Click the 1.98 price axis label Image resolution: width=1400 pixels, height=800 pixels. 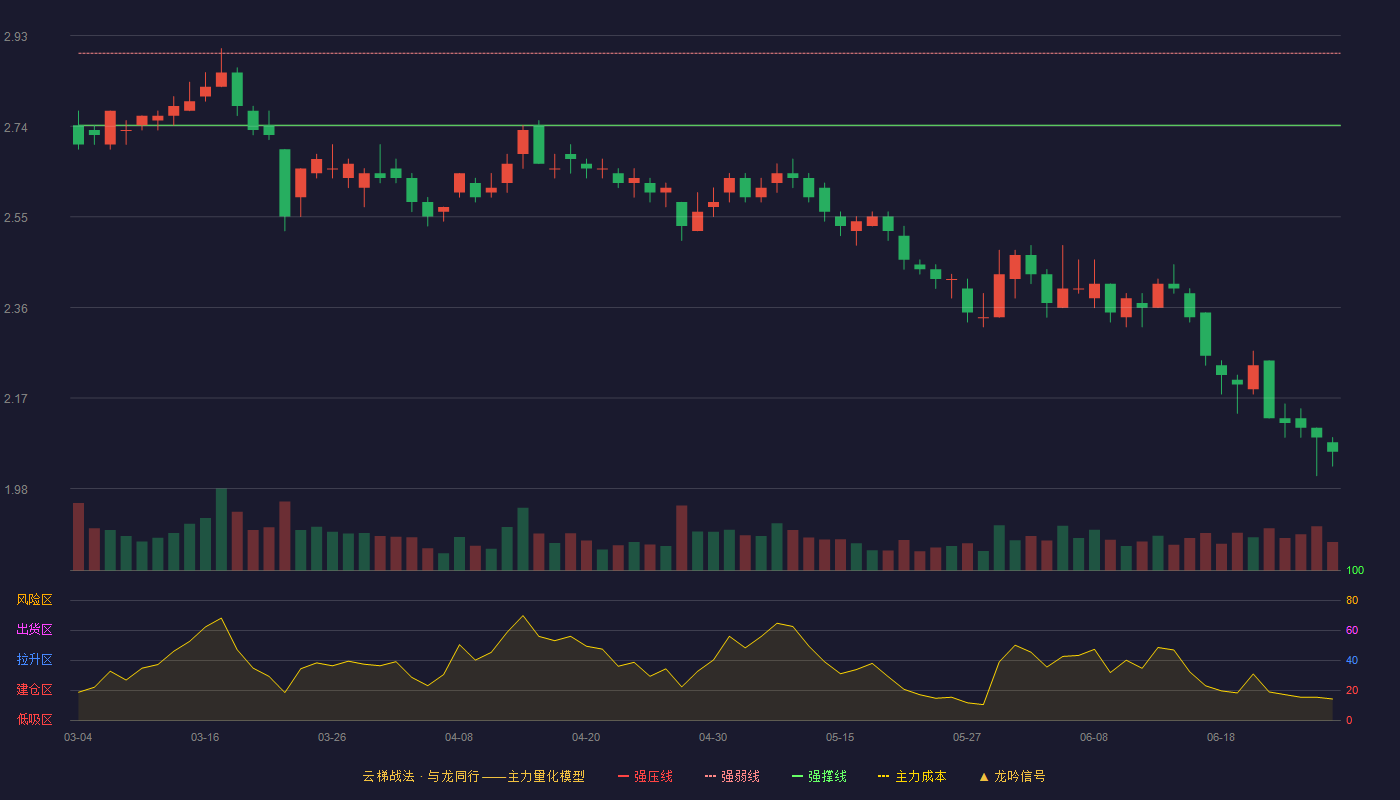16,490
